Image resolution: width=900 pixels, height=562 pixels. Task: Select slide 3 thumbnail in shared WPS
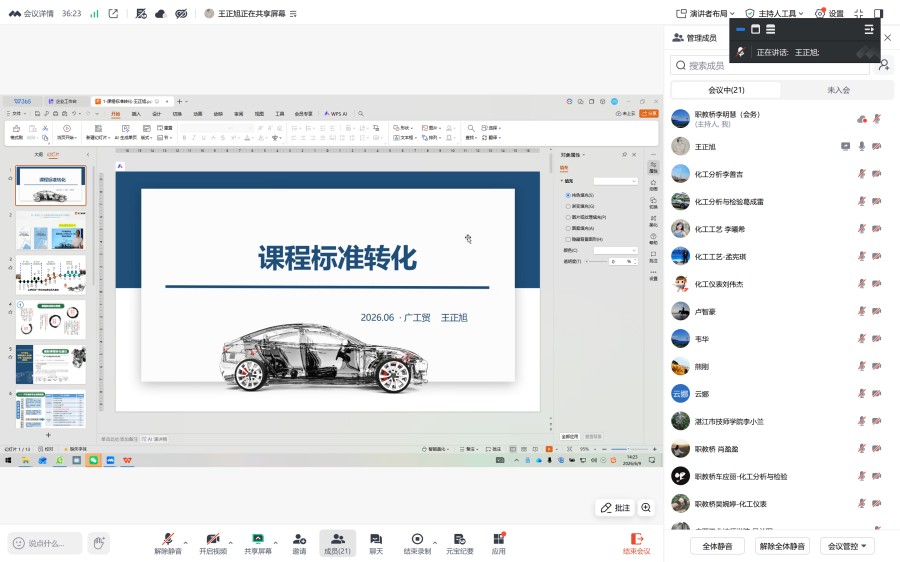(x=51, y=275)
